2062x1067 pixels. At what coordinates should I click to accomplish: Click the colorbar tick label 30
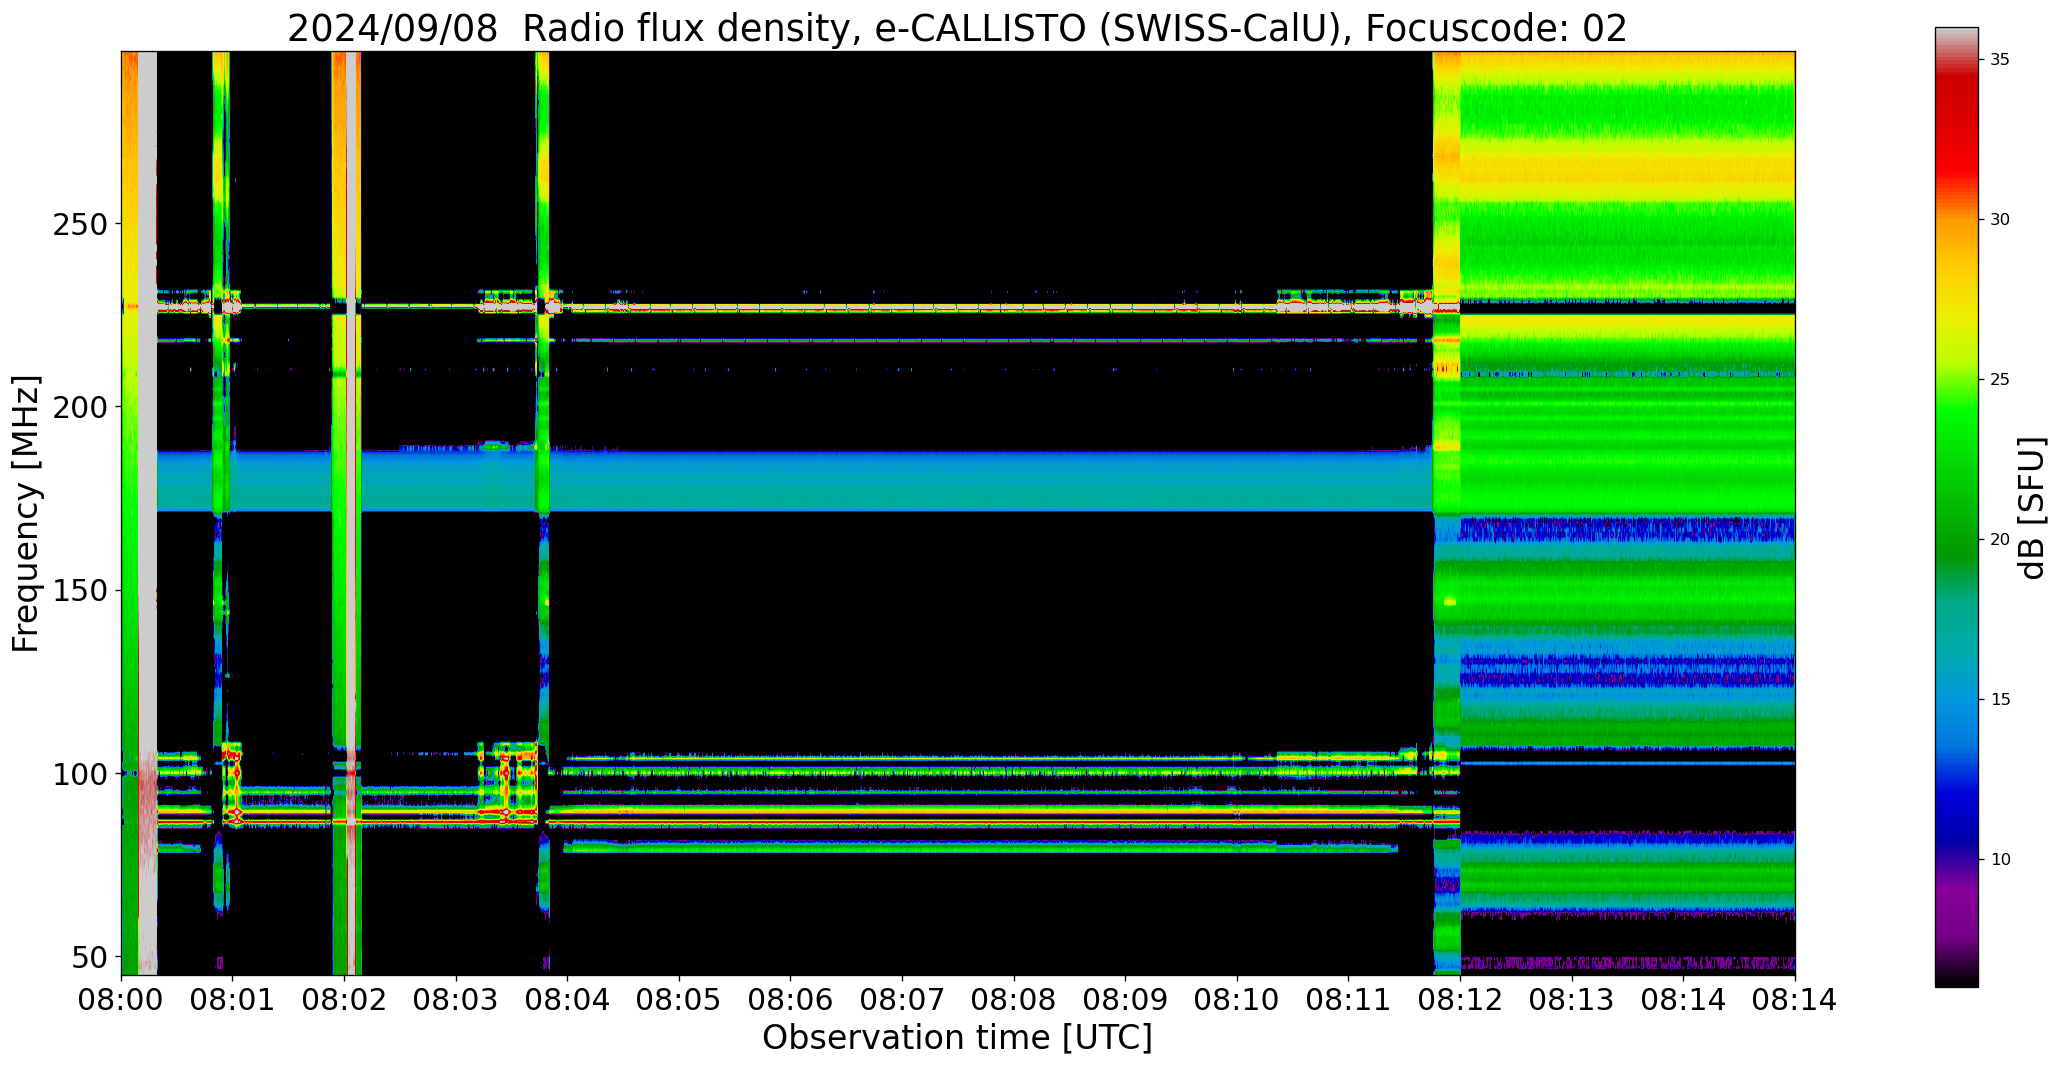point(2000,220)
